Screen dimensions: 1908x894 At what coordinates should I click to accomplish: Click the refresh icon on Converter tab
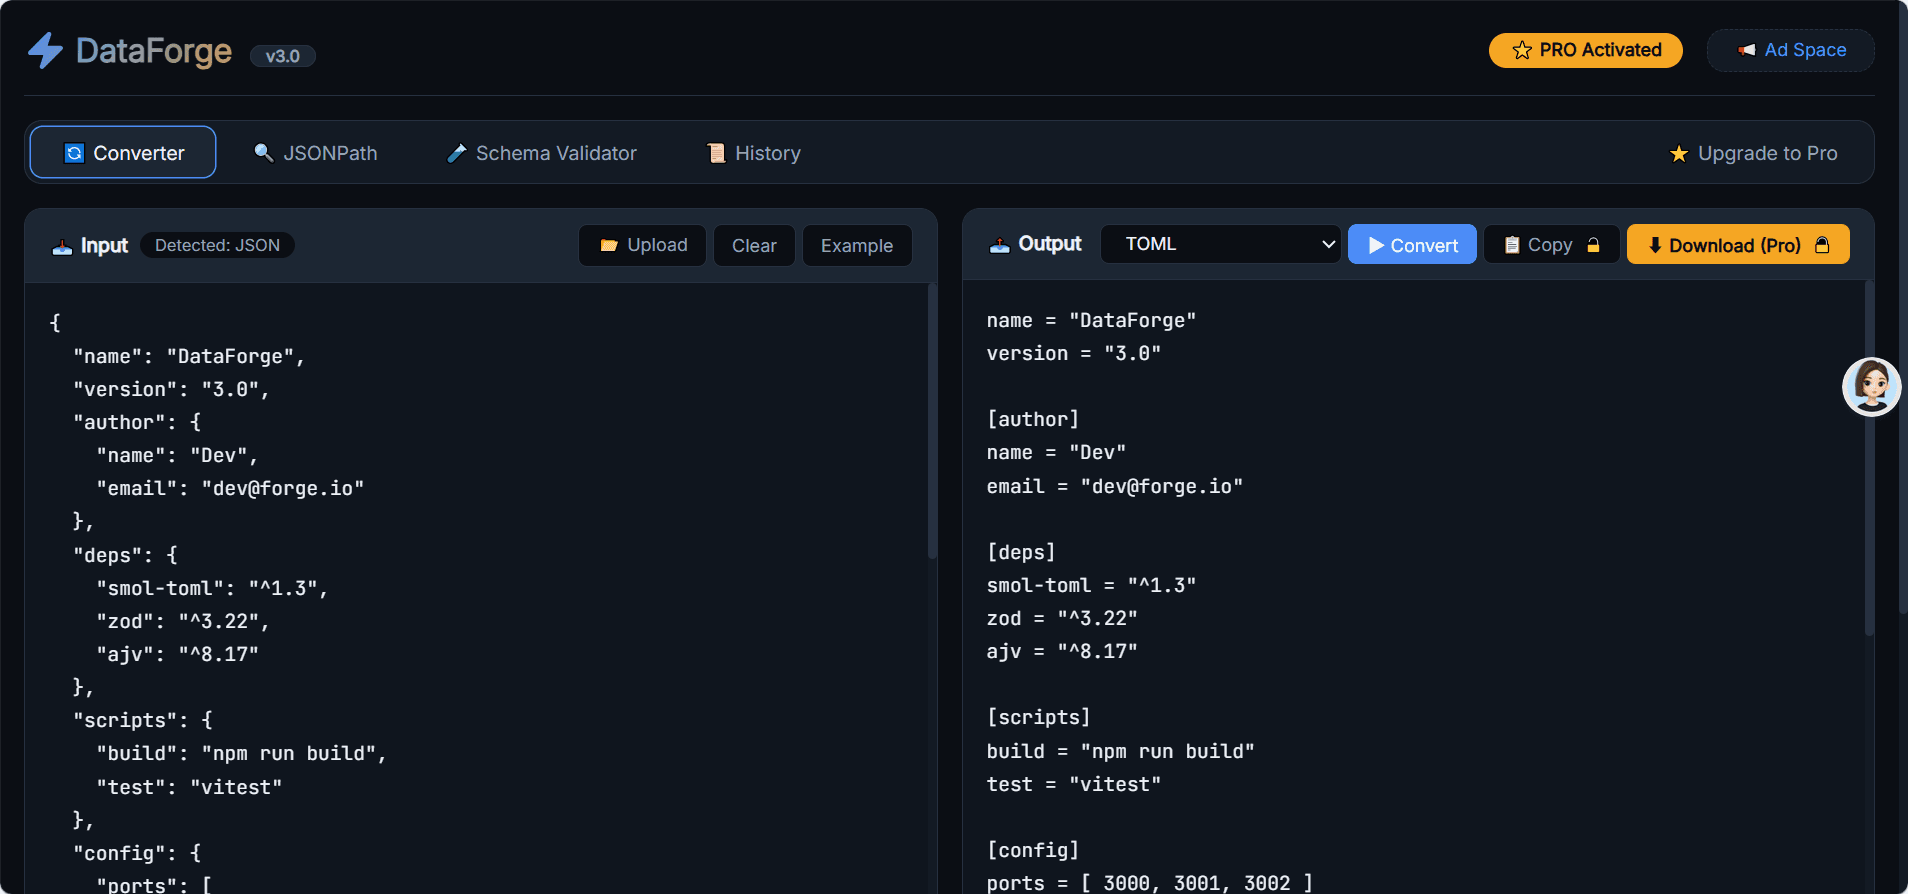[x=74, y=153]
